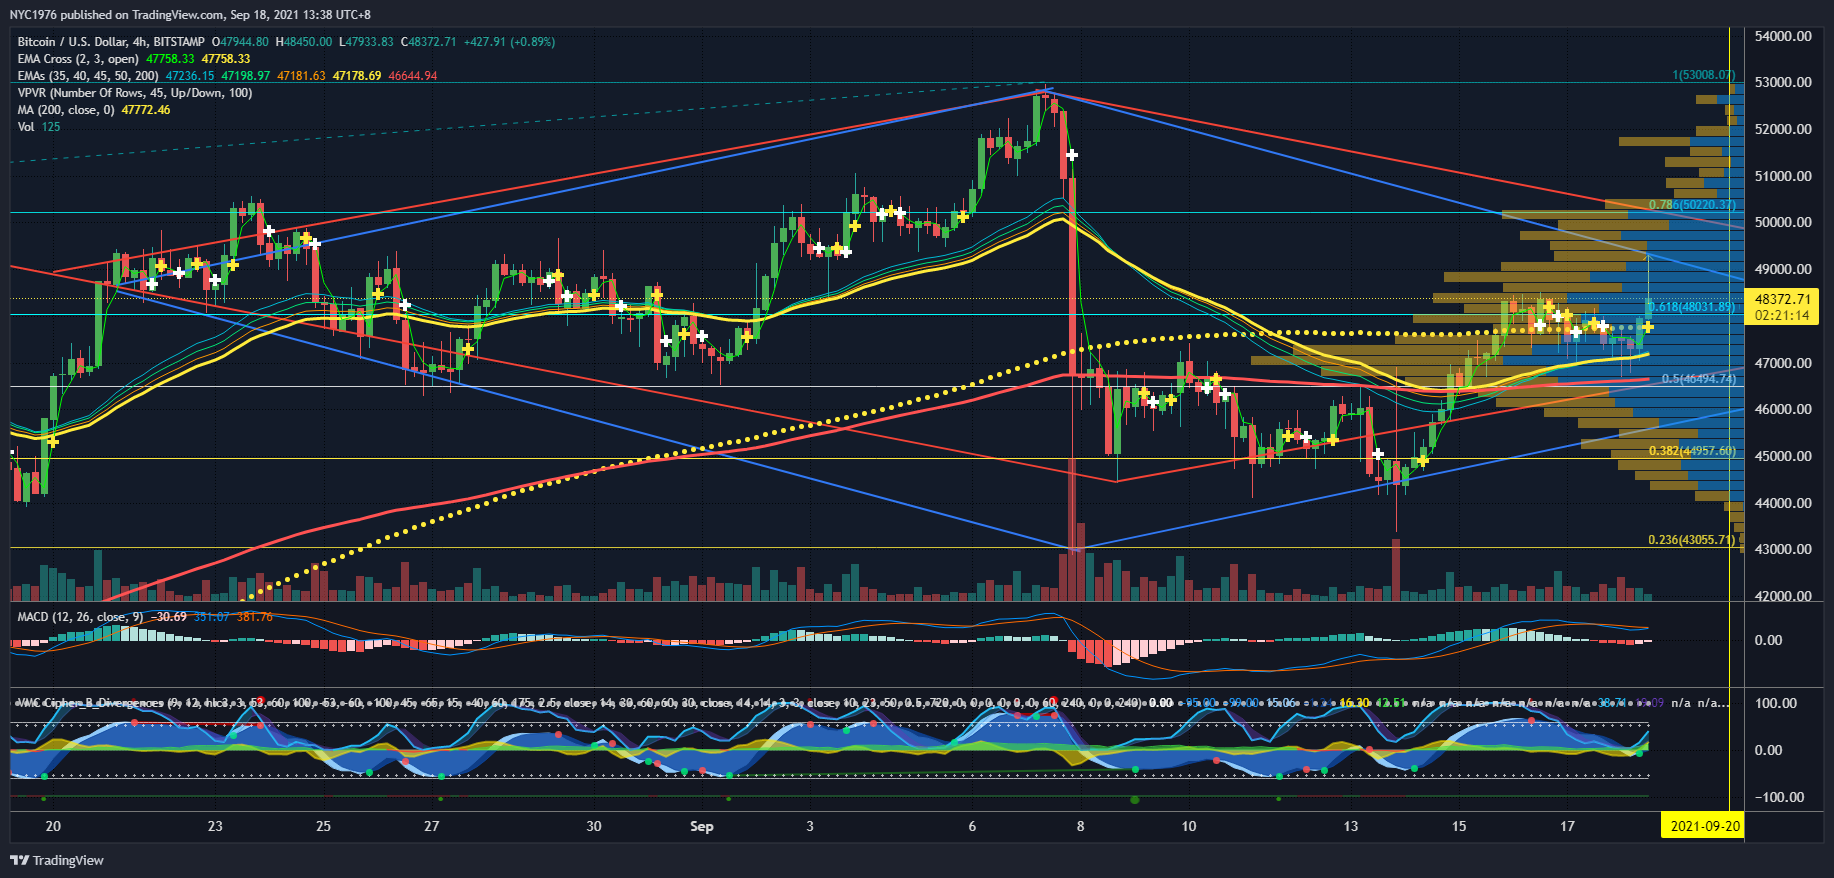Click the open value O47944.80
1834x878 pixels.
240,42
